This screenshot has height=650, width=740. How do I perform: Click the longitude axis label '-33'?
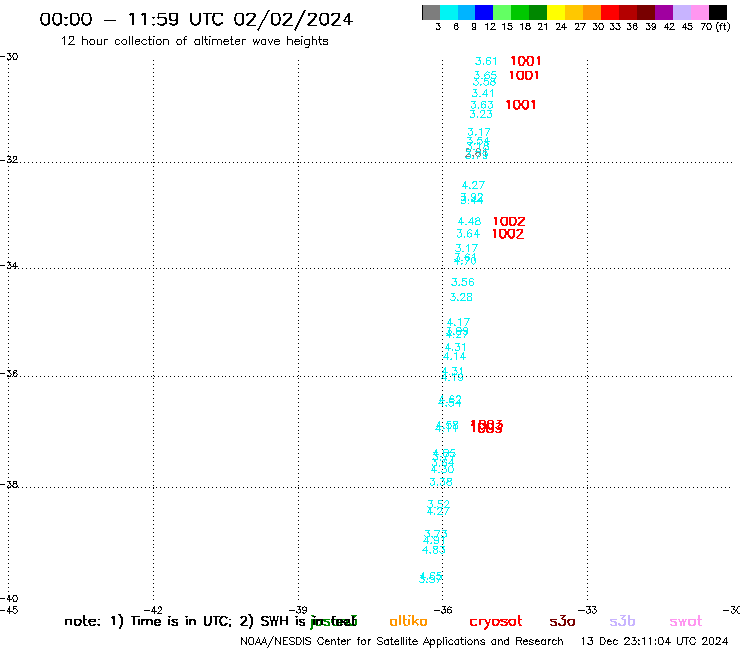tap(587, 610)
